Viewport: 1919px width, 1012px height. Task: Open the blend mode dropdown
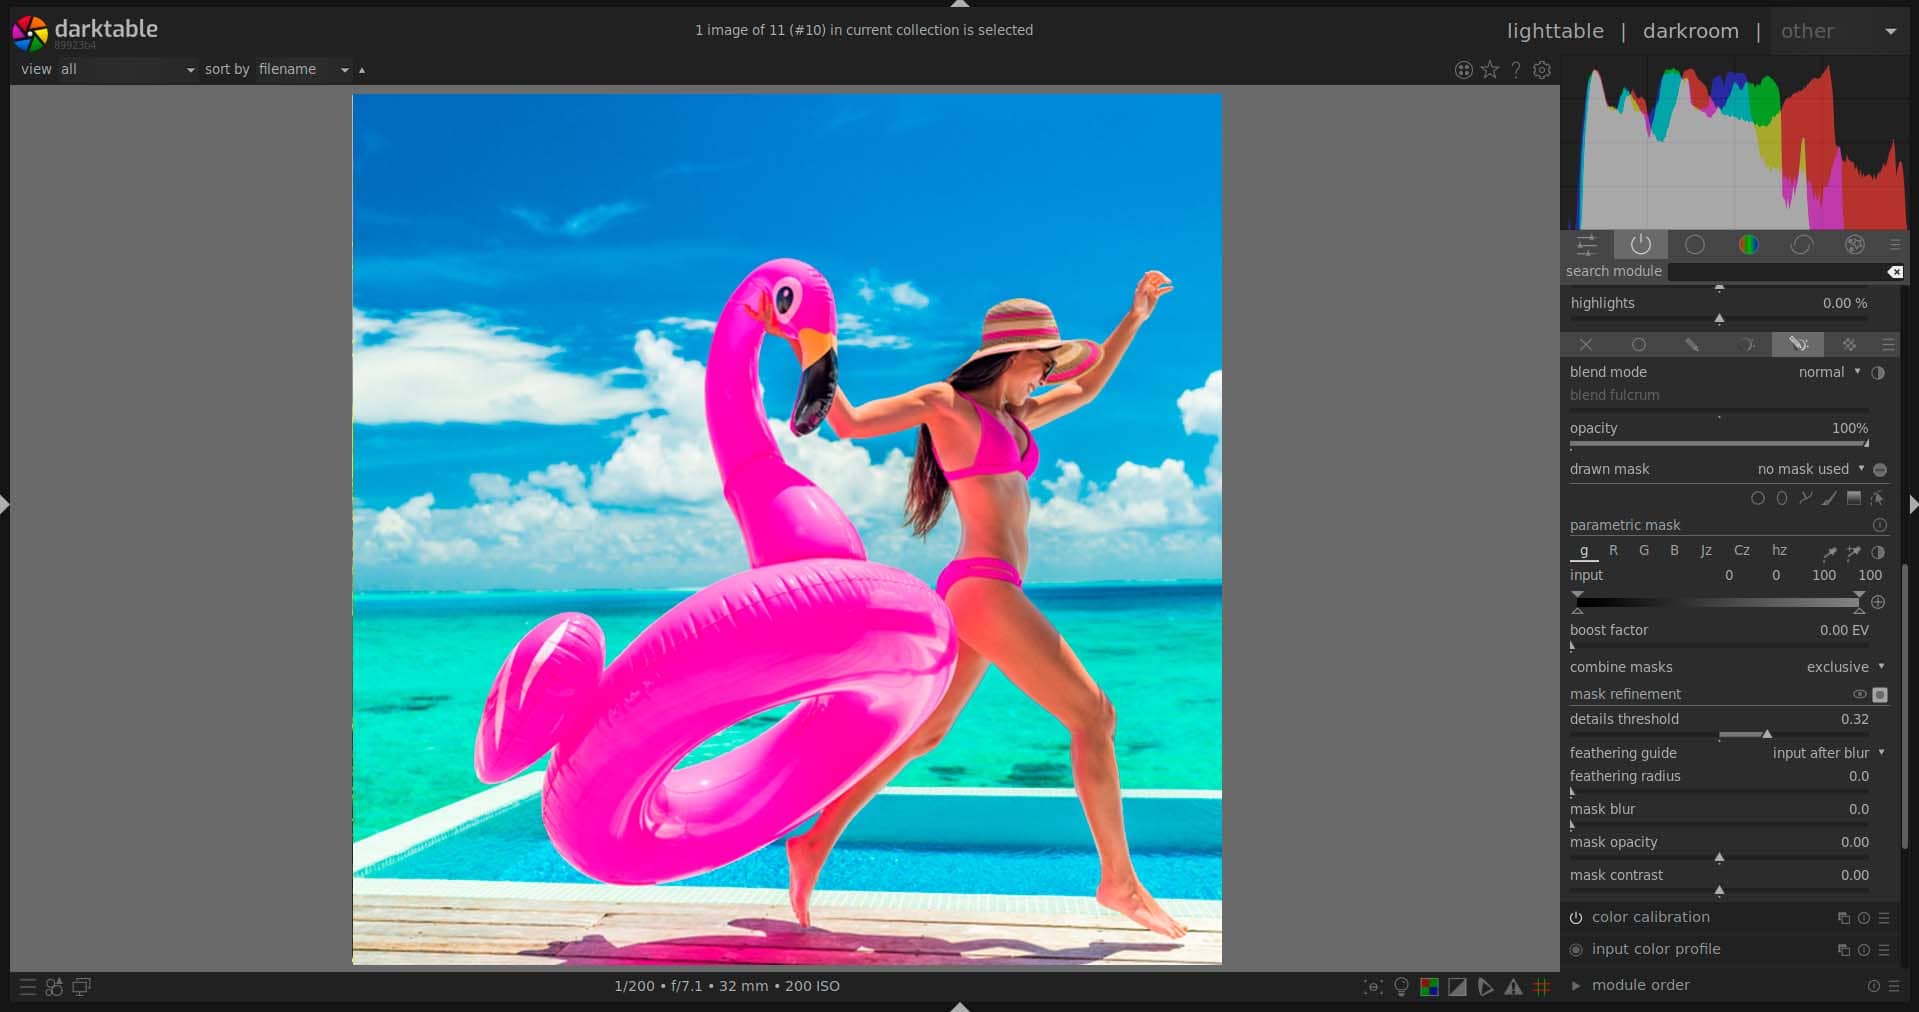[1826, 372]
